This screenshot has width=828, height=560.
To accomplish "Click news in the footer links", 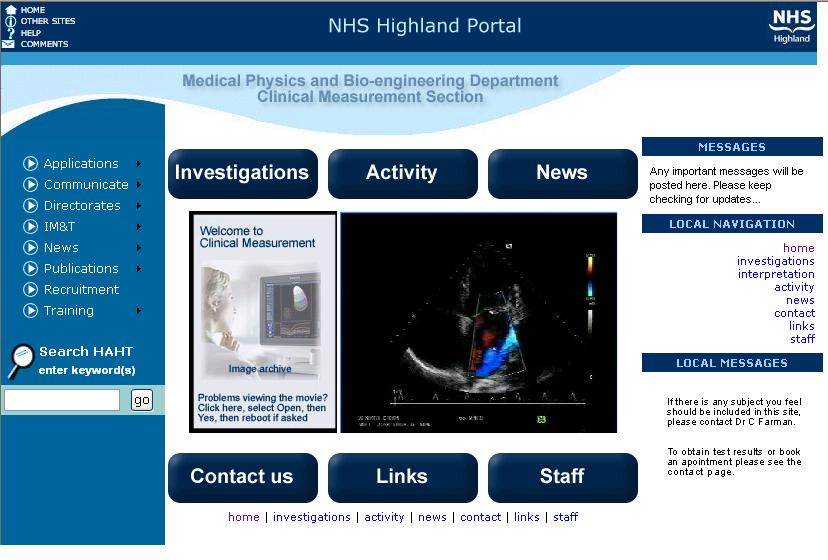I will tap(432, 517).
